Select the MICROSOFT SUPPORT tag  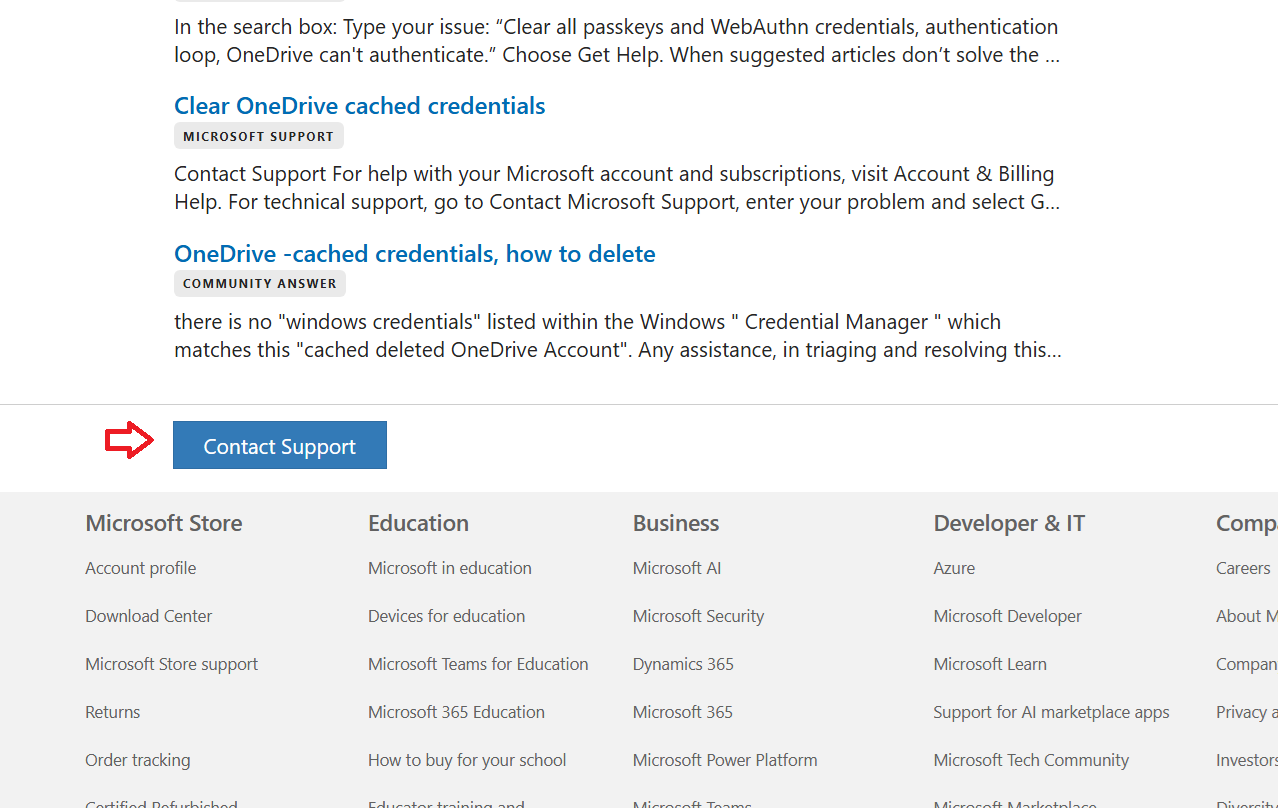pyautogui.click(x=259, y=136)
